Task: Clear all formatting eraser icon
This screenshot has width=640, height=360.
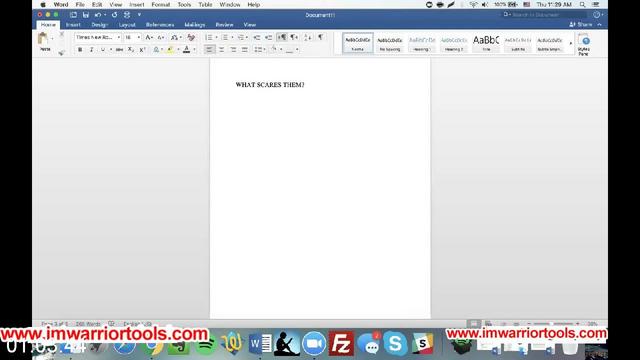Action: (191, 38)
